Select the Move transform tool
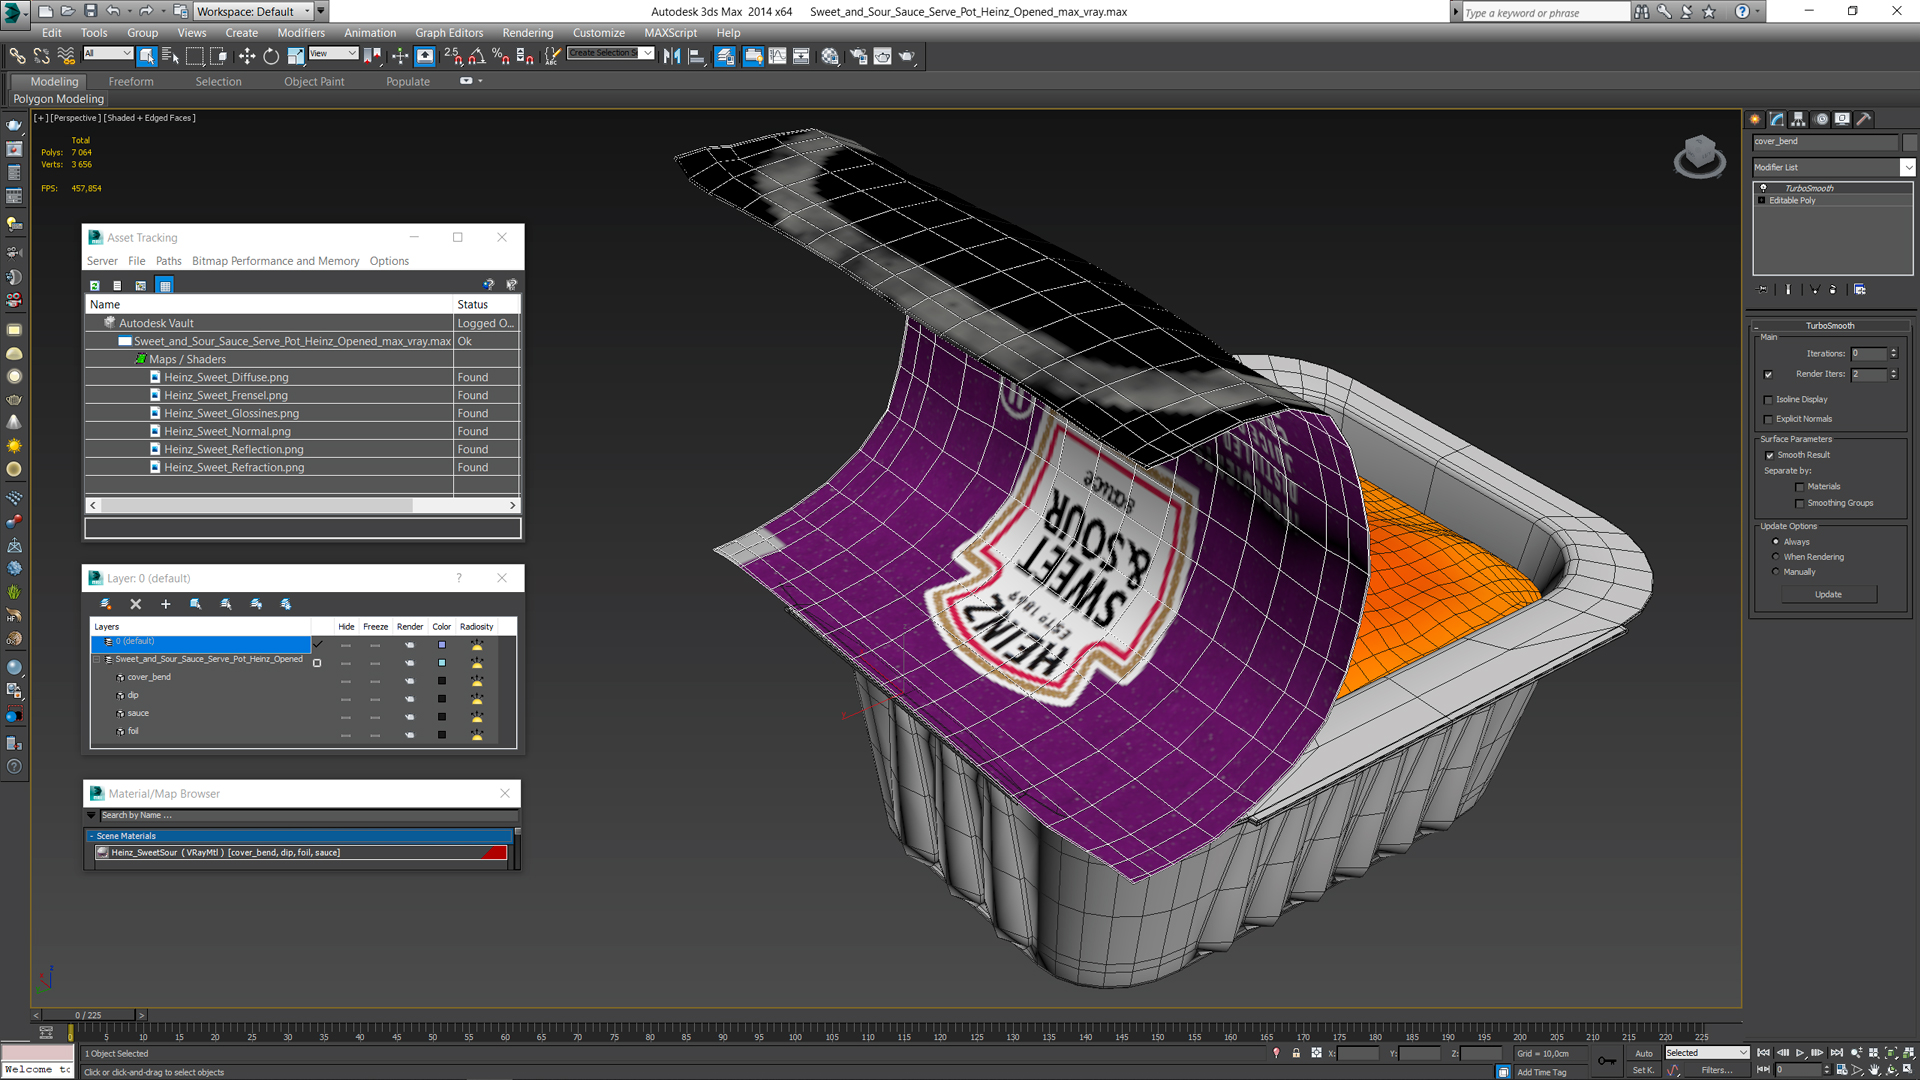The image size is (1920, 1080). (x=247, y=56)
